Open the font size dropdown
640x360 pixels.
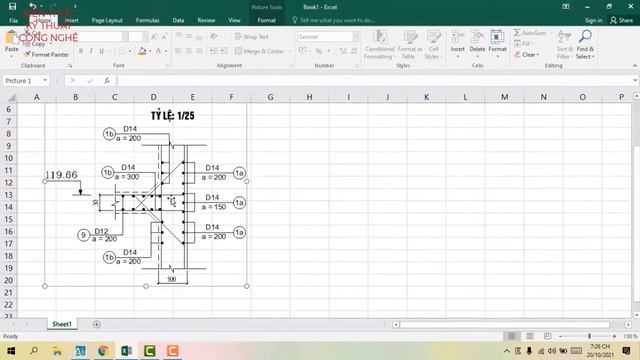point(145,37)
